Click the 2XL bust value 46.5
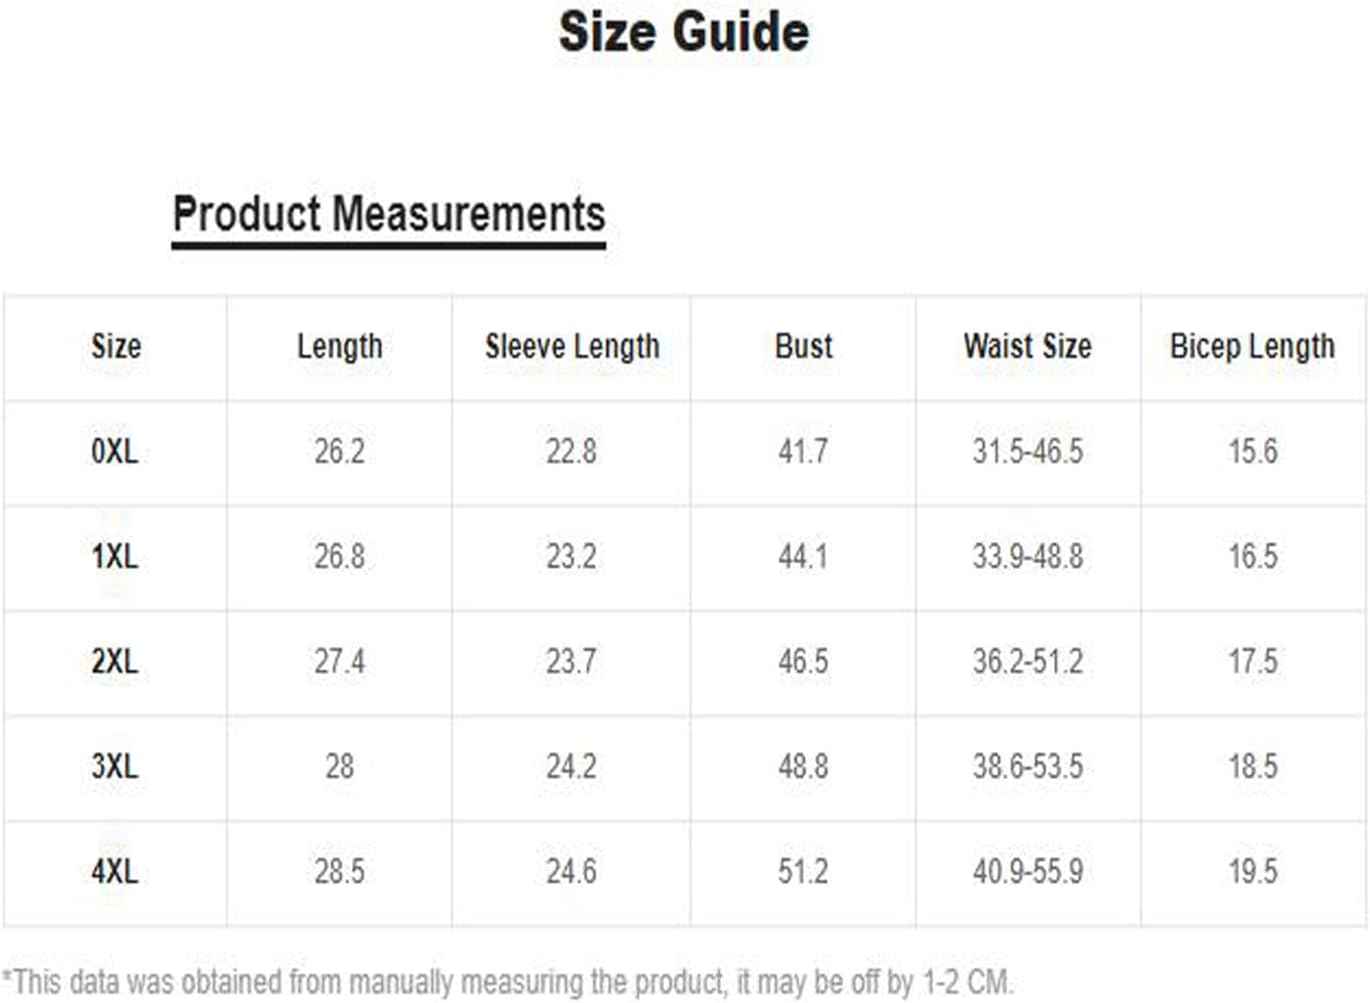The image size is (1370, 1003). coord(803,661)
